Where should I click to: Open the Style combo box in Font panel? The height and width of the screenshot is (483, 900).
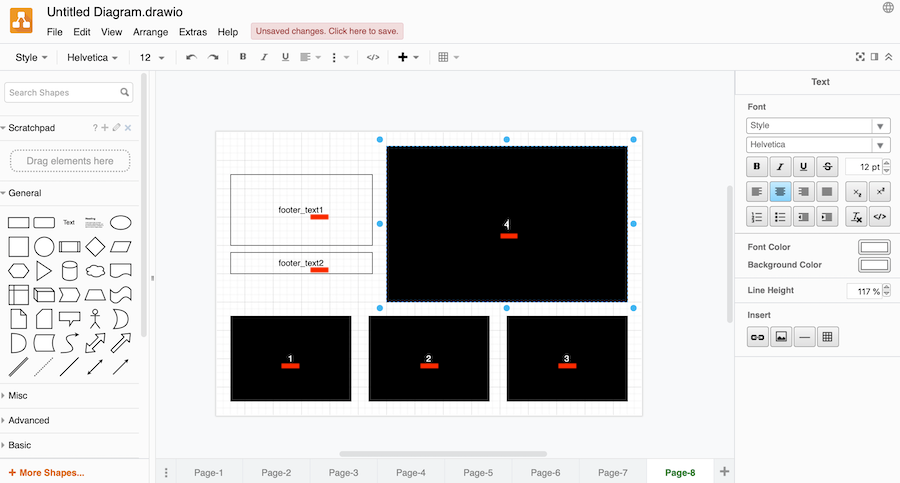(818, 125)
